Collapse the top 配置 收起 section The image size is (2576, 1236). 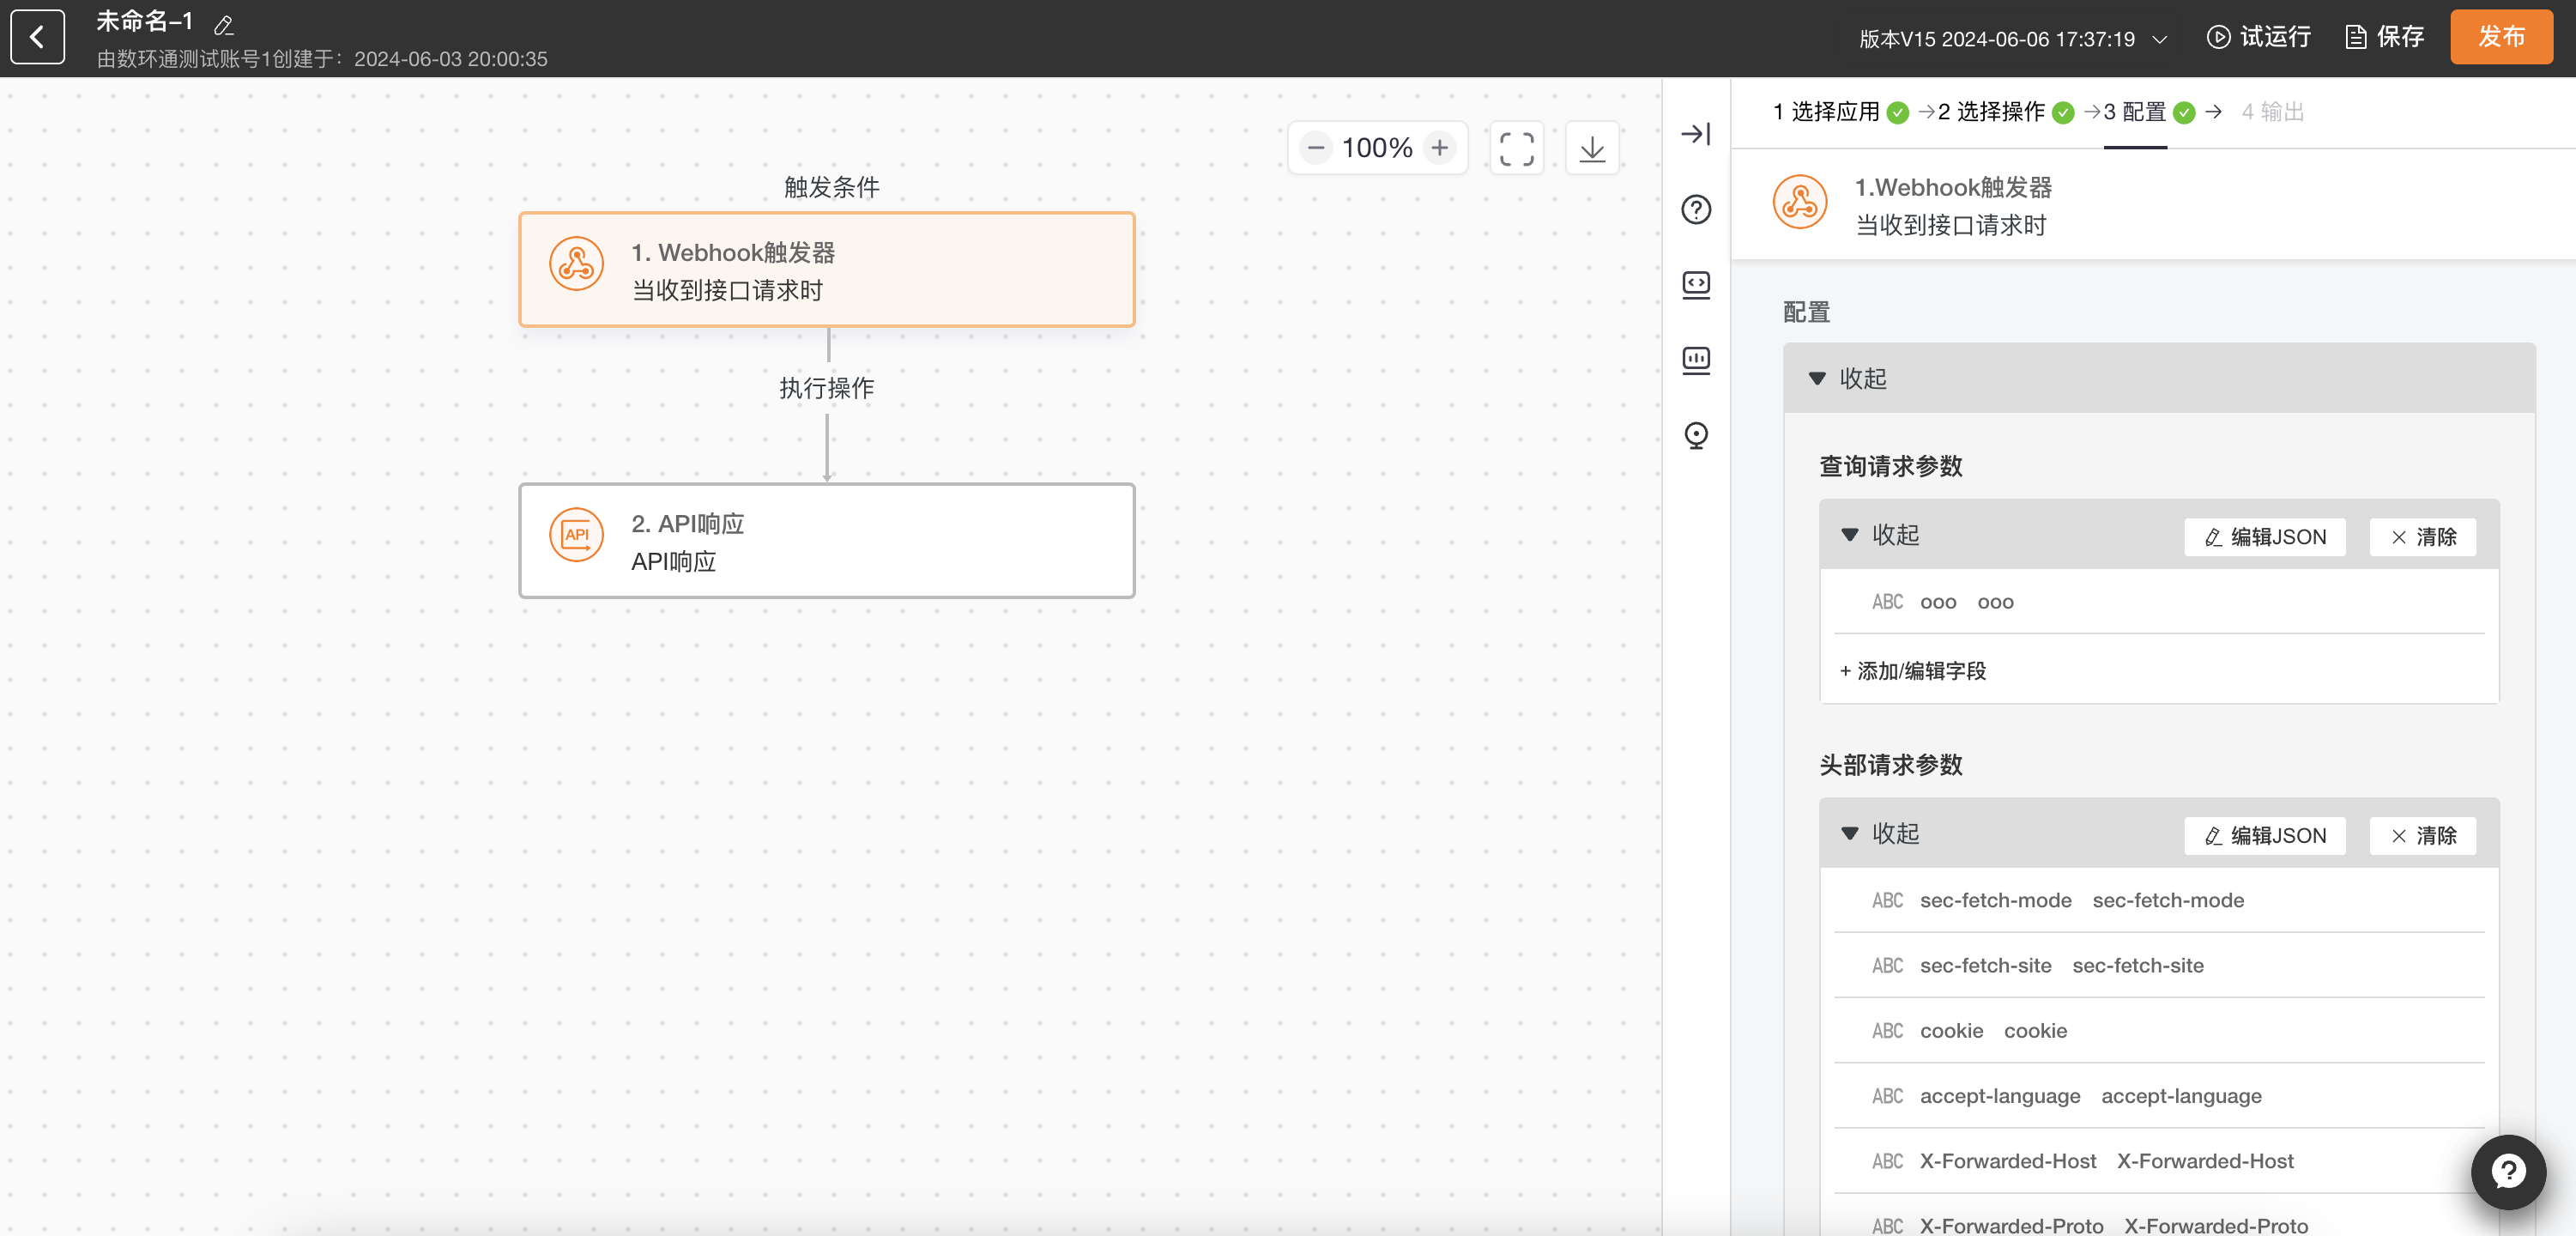click(1848, 378)
